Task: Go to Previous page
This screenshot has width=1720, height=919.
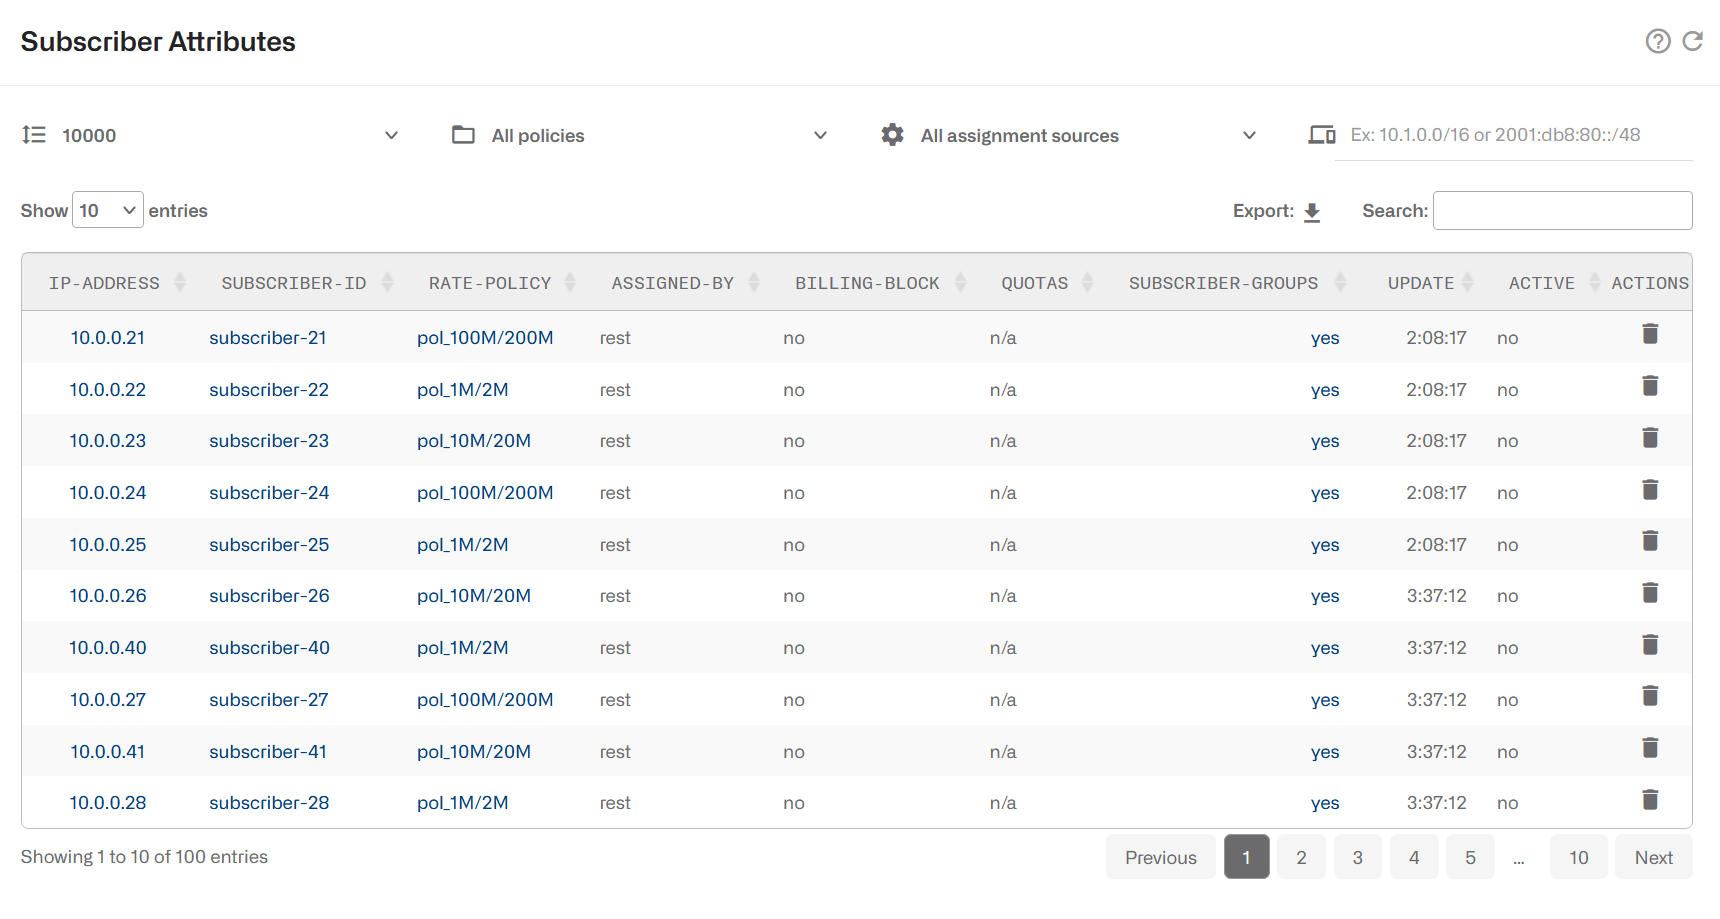Action: click(1160, 857)
